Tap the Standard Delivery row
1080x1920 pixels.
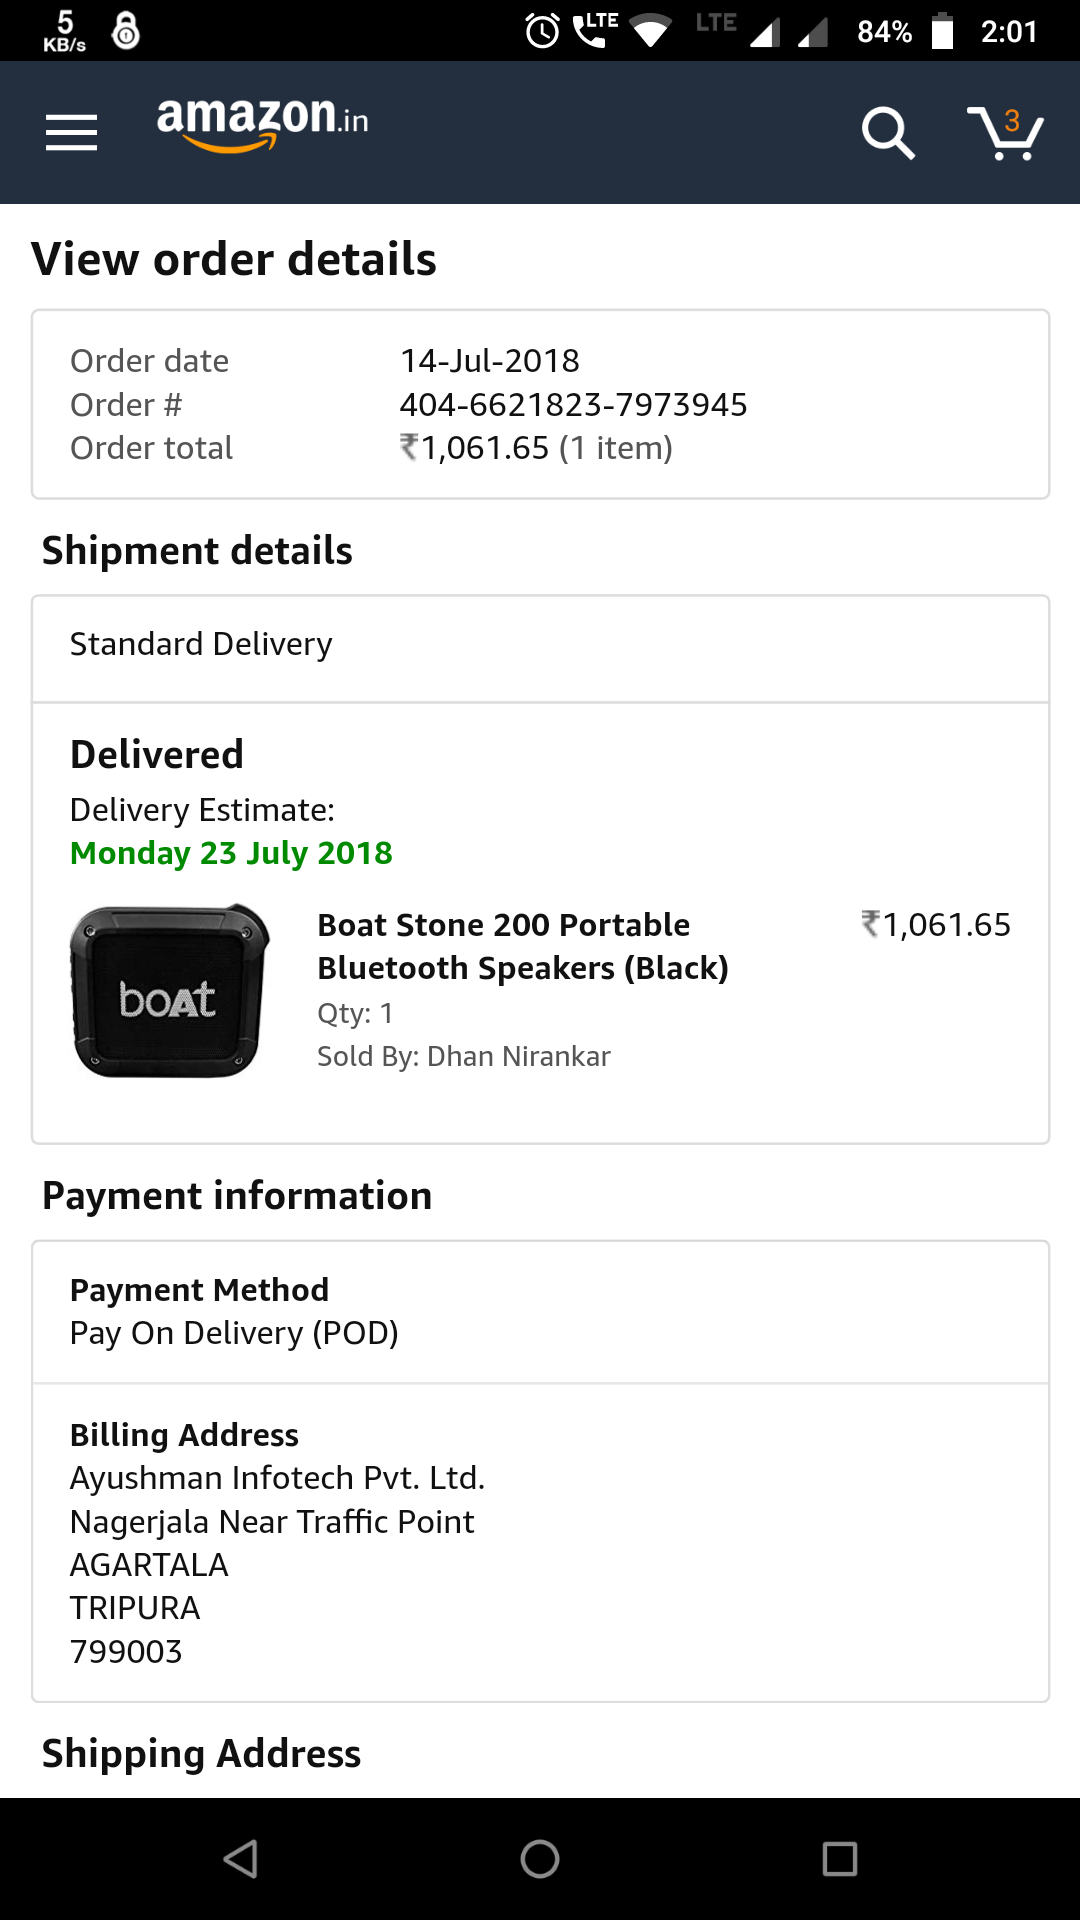(540, 645)
